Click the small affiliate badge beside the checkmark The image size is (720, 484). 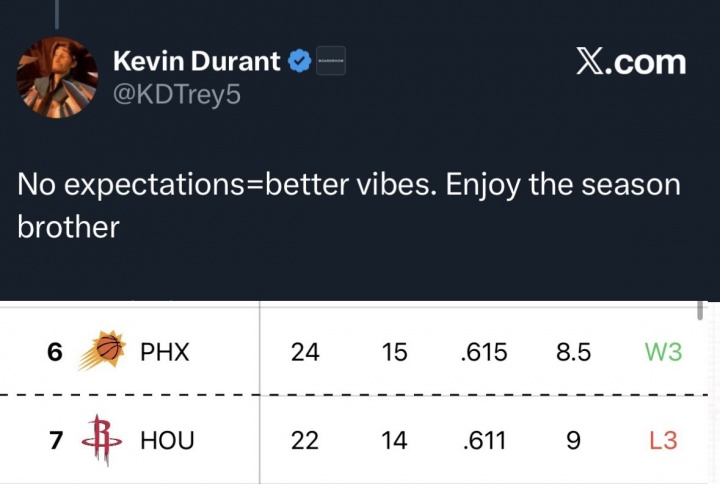pyautogui.click(x=330, y=61)
